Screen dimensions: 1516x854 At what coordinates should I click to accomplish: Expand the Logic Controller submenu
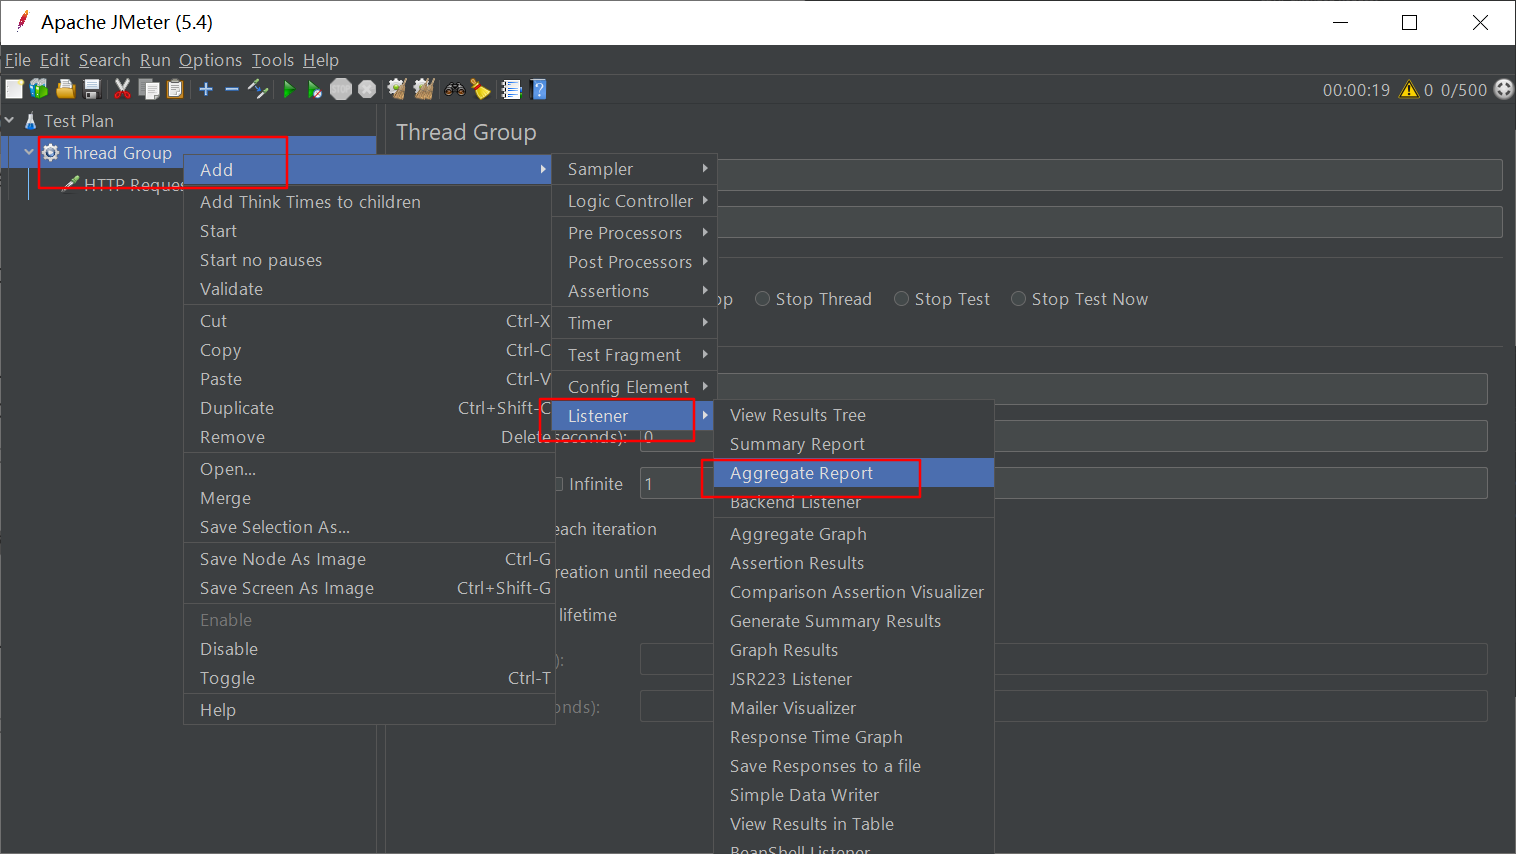tap(632, 201)
